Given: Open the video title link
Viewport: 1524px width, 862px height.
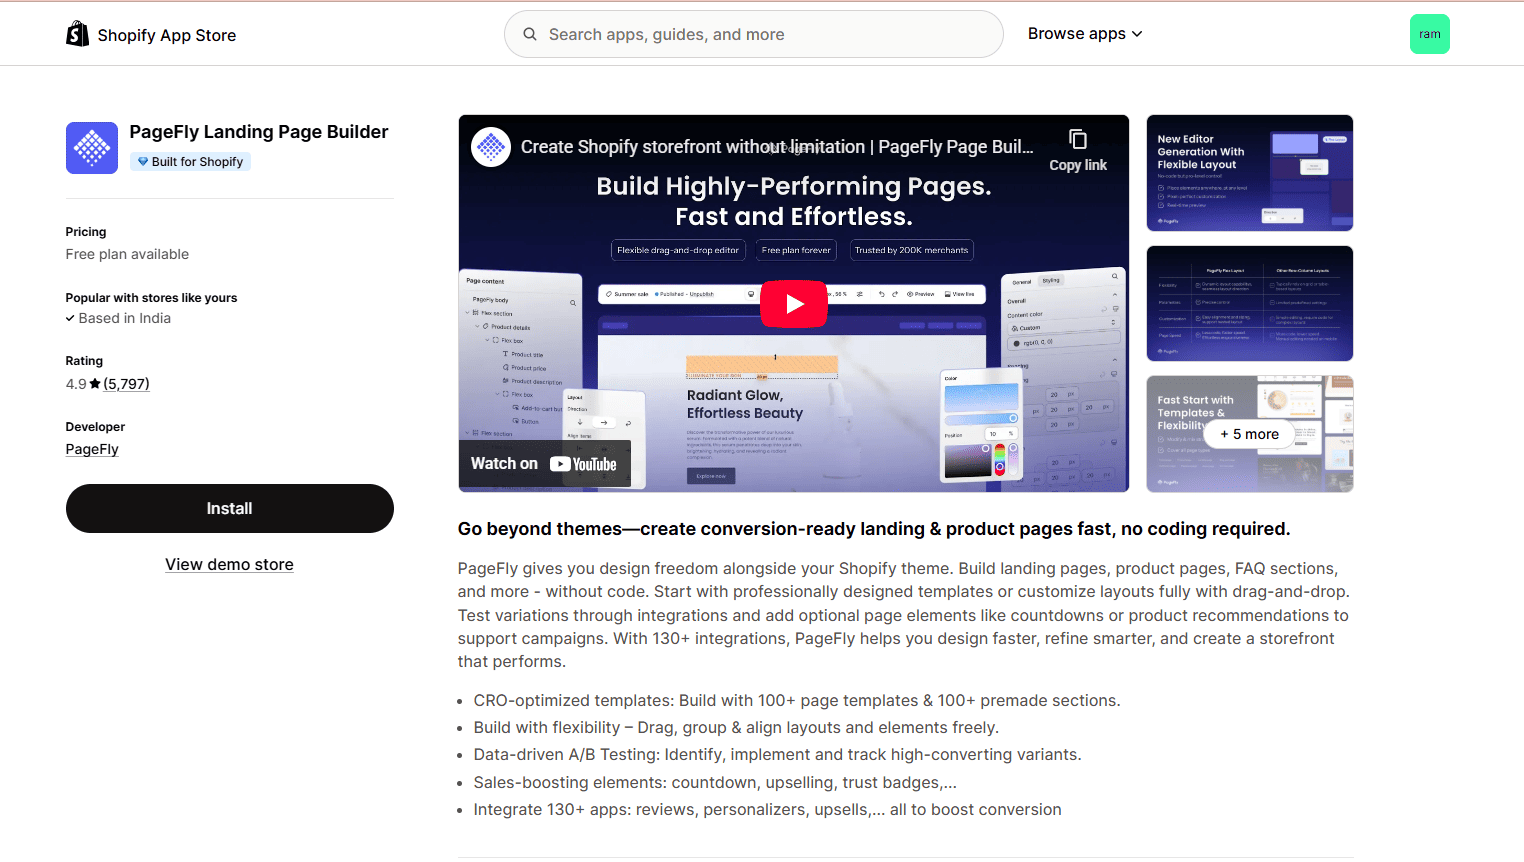Looking at the screenshot, I should pyautogui.click(x=777, y=147).
